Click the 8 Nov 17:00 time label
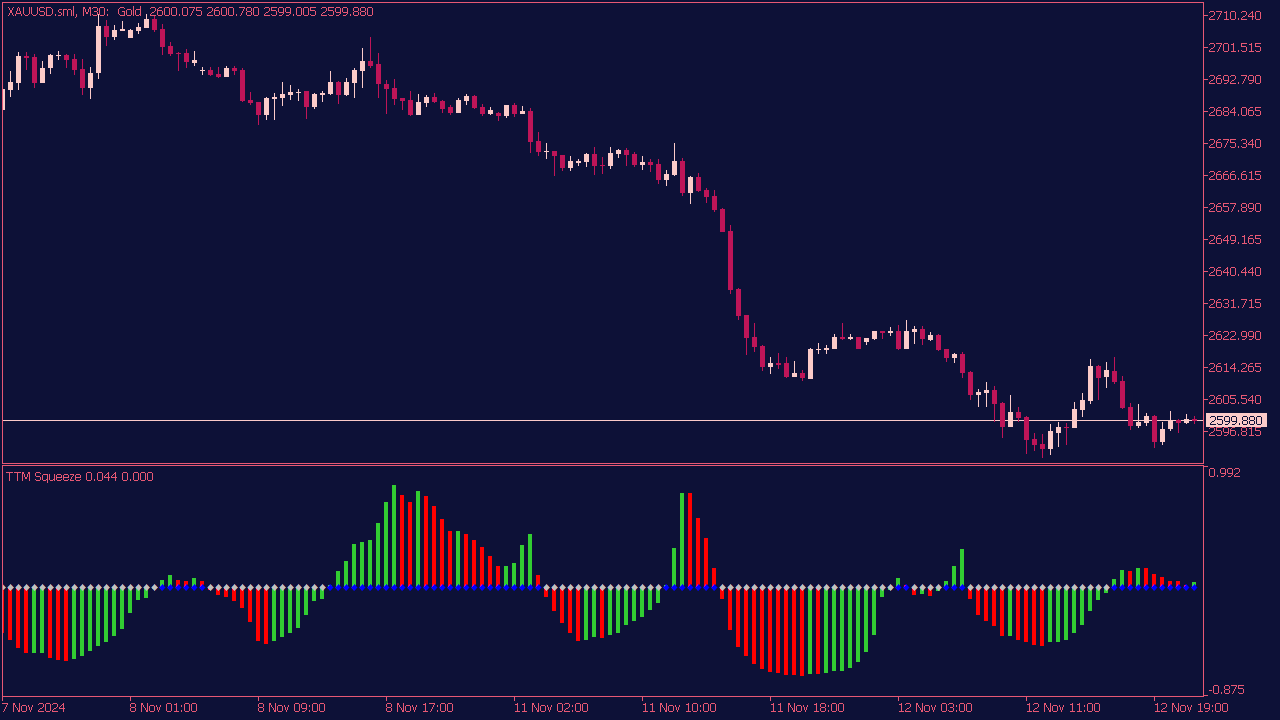This screenshot has width=1280, height=720. (420, 708)
